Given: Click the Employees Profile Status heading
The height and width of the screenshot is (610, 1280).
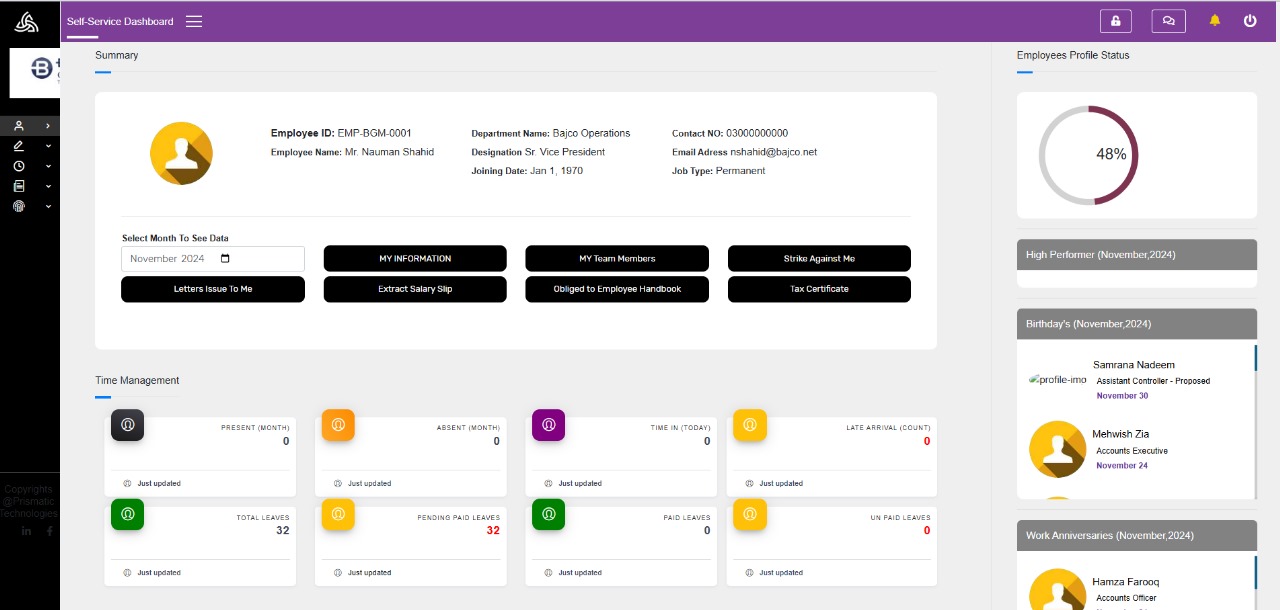Looking at the screenshot, I should 1073,55.
